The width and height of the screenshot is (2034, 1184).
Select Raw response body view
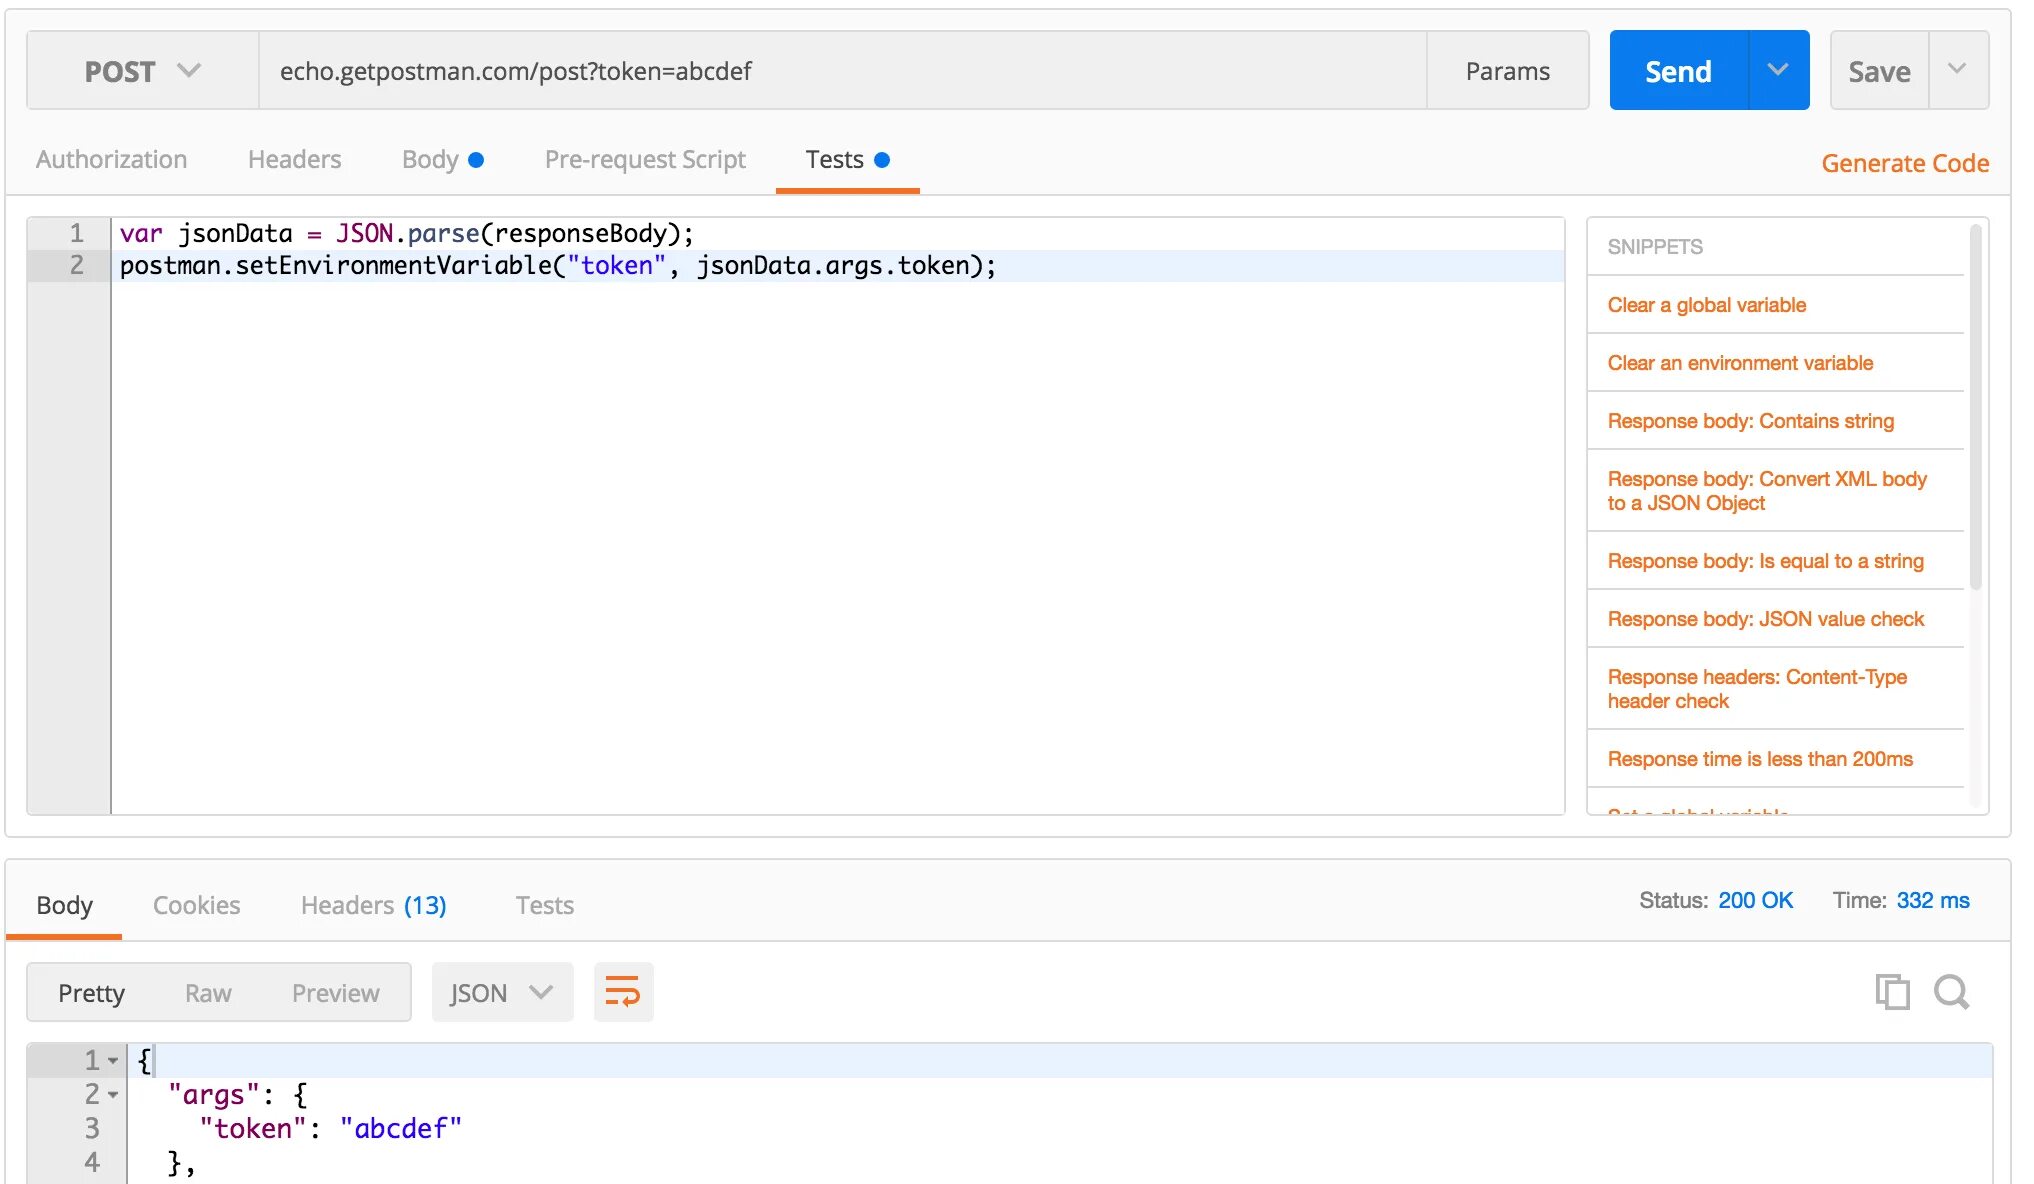click(207, 992)
